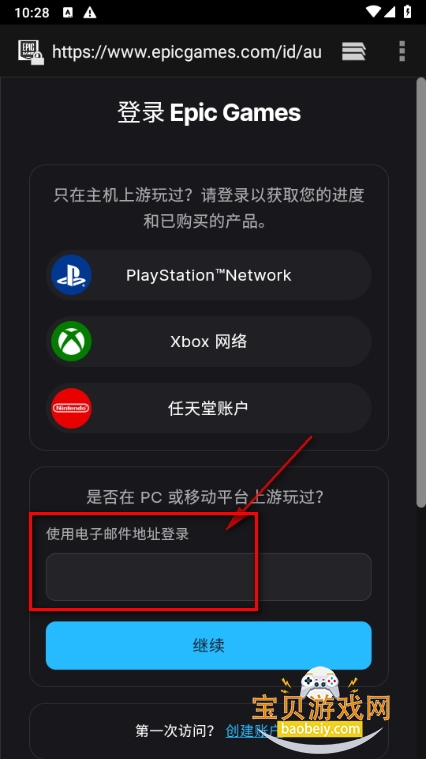Tap the PlayStation logo icon

tap(71, 275)
